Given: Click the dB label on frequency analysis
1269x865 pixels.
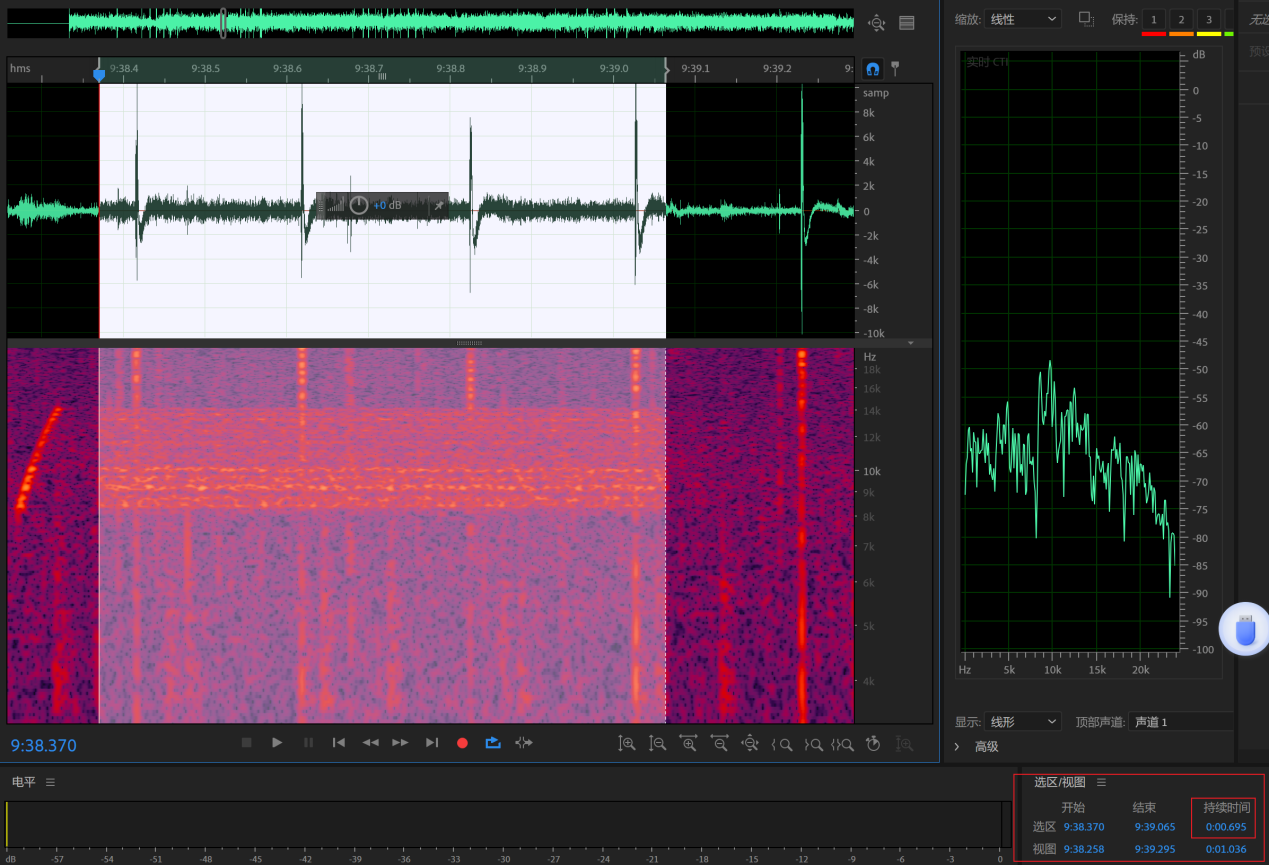Looking at the screenshot, I should tap(1199, 55).
